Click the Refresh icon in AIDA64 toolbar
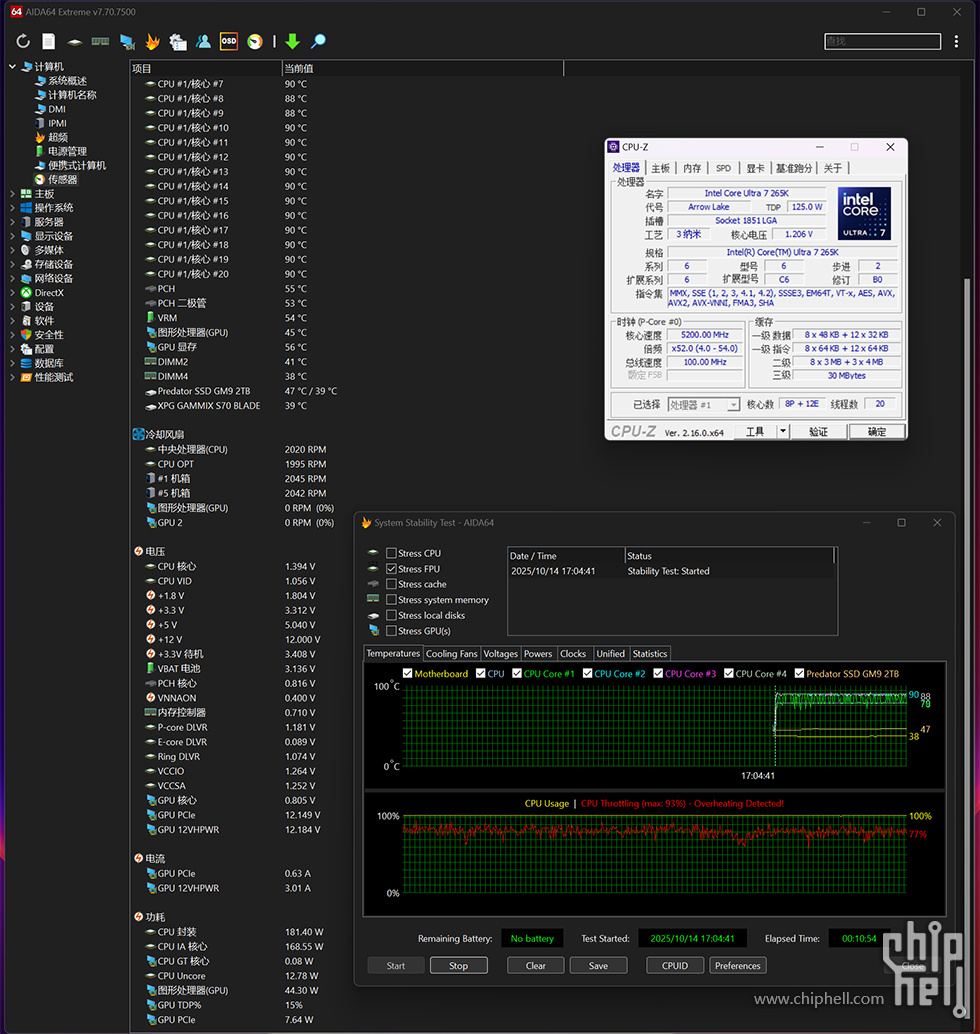 coord(23,42)
